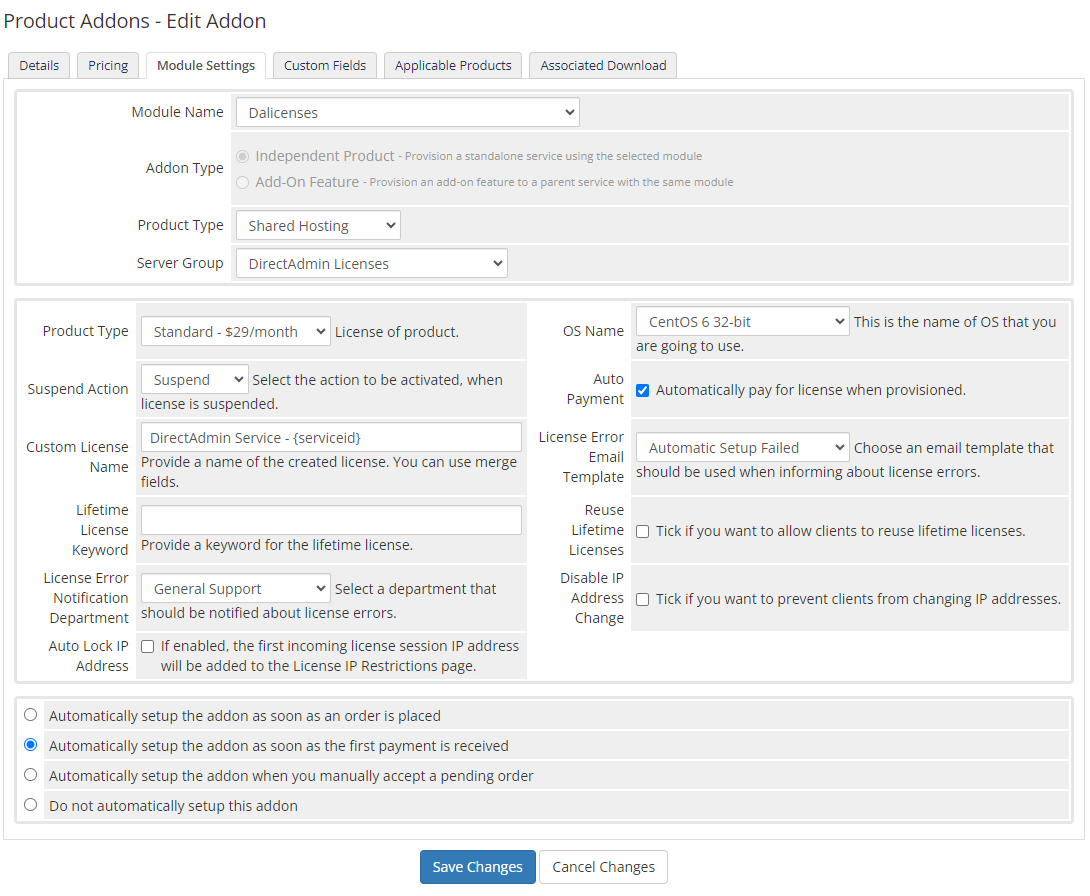This screenshot has width=1090, height=896.
Task: Enable the Auto Lock IP Address checkbox
Action: (147, 646)
